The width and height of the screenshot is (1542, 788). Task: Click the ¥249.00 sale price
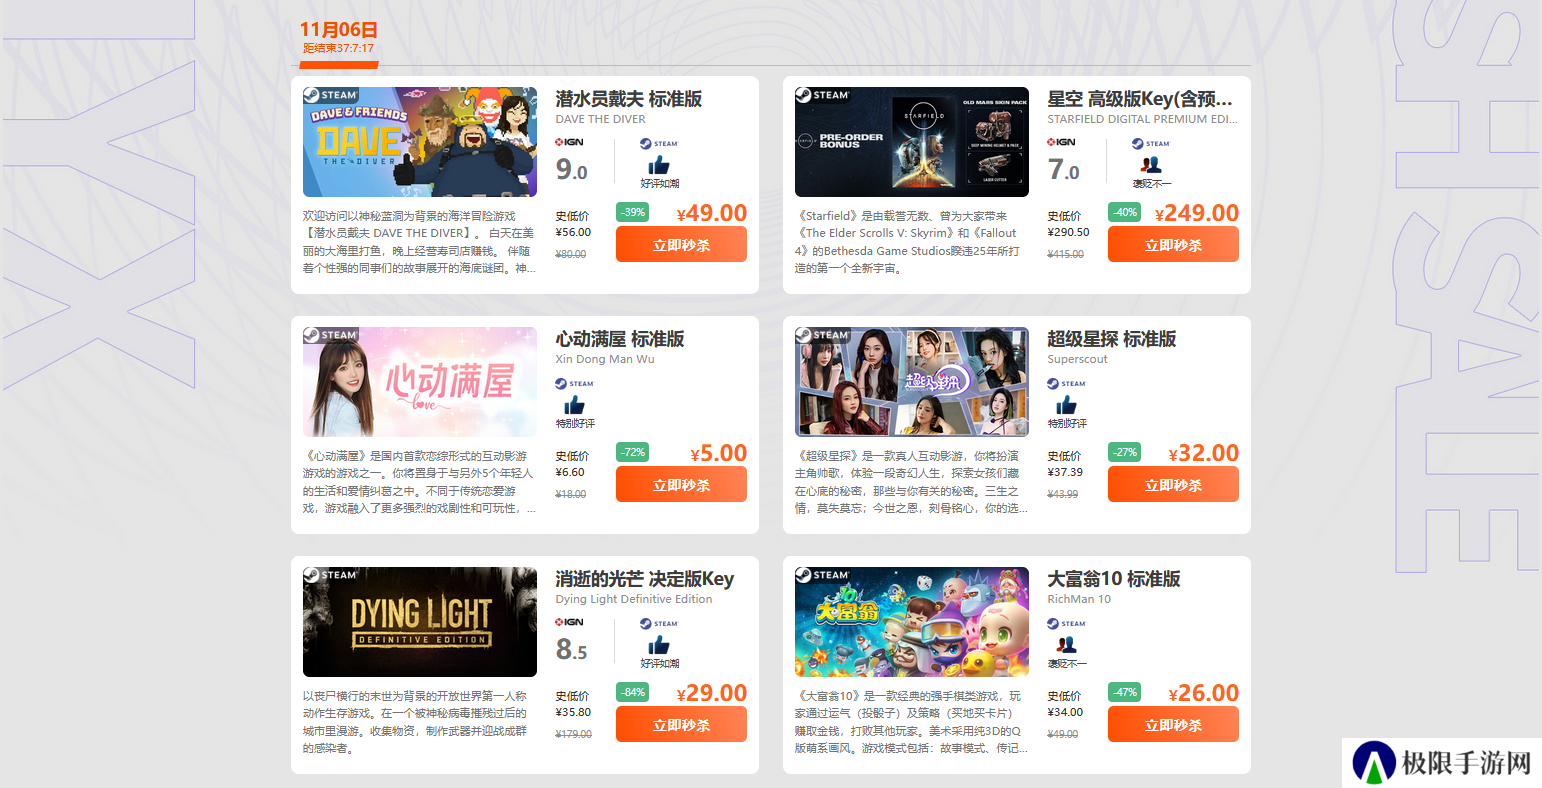[1197, 213]
